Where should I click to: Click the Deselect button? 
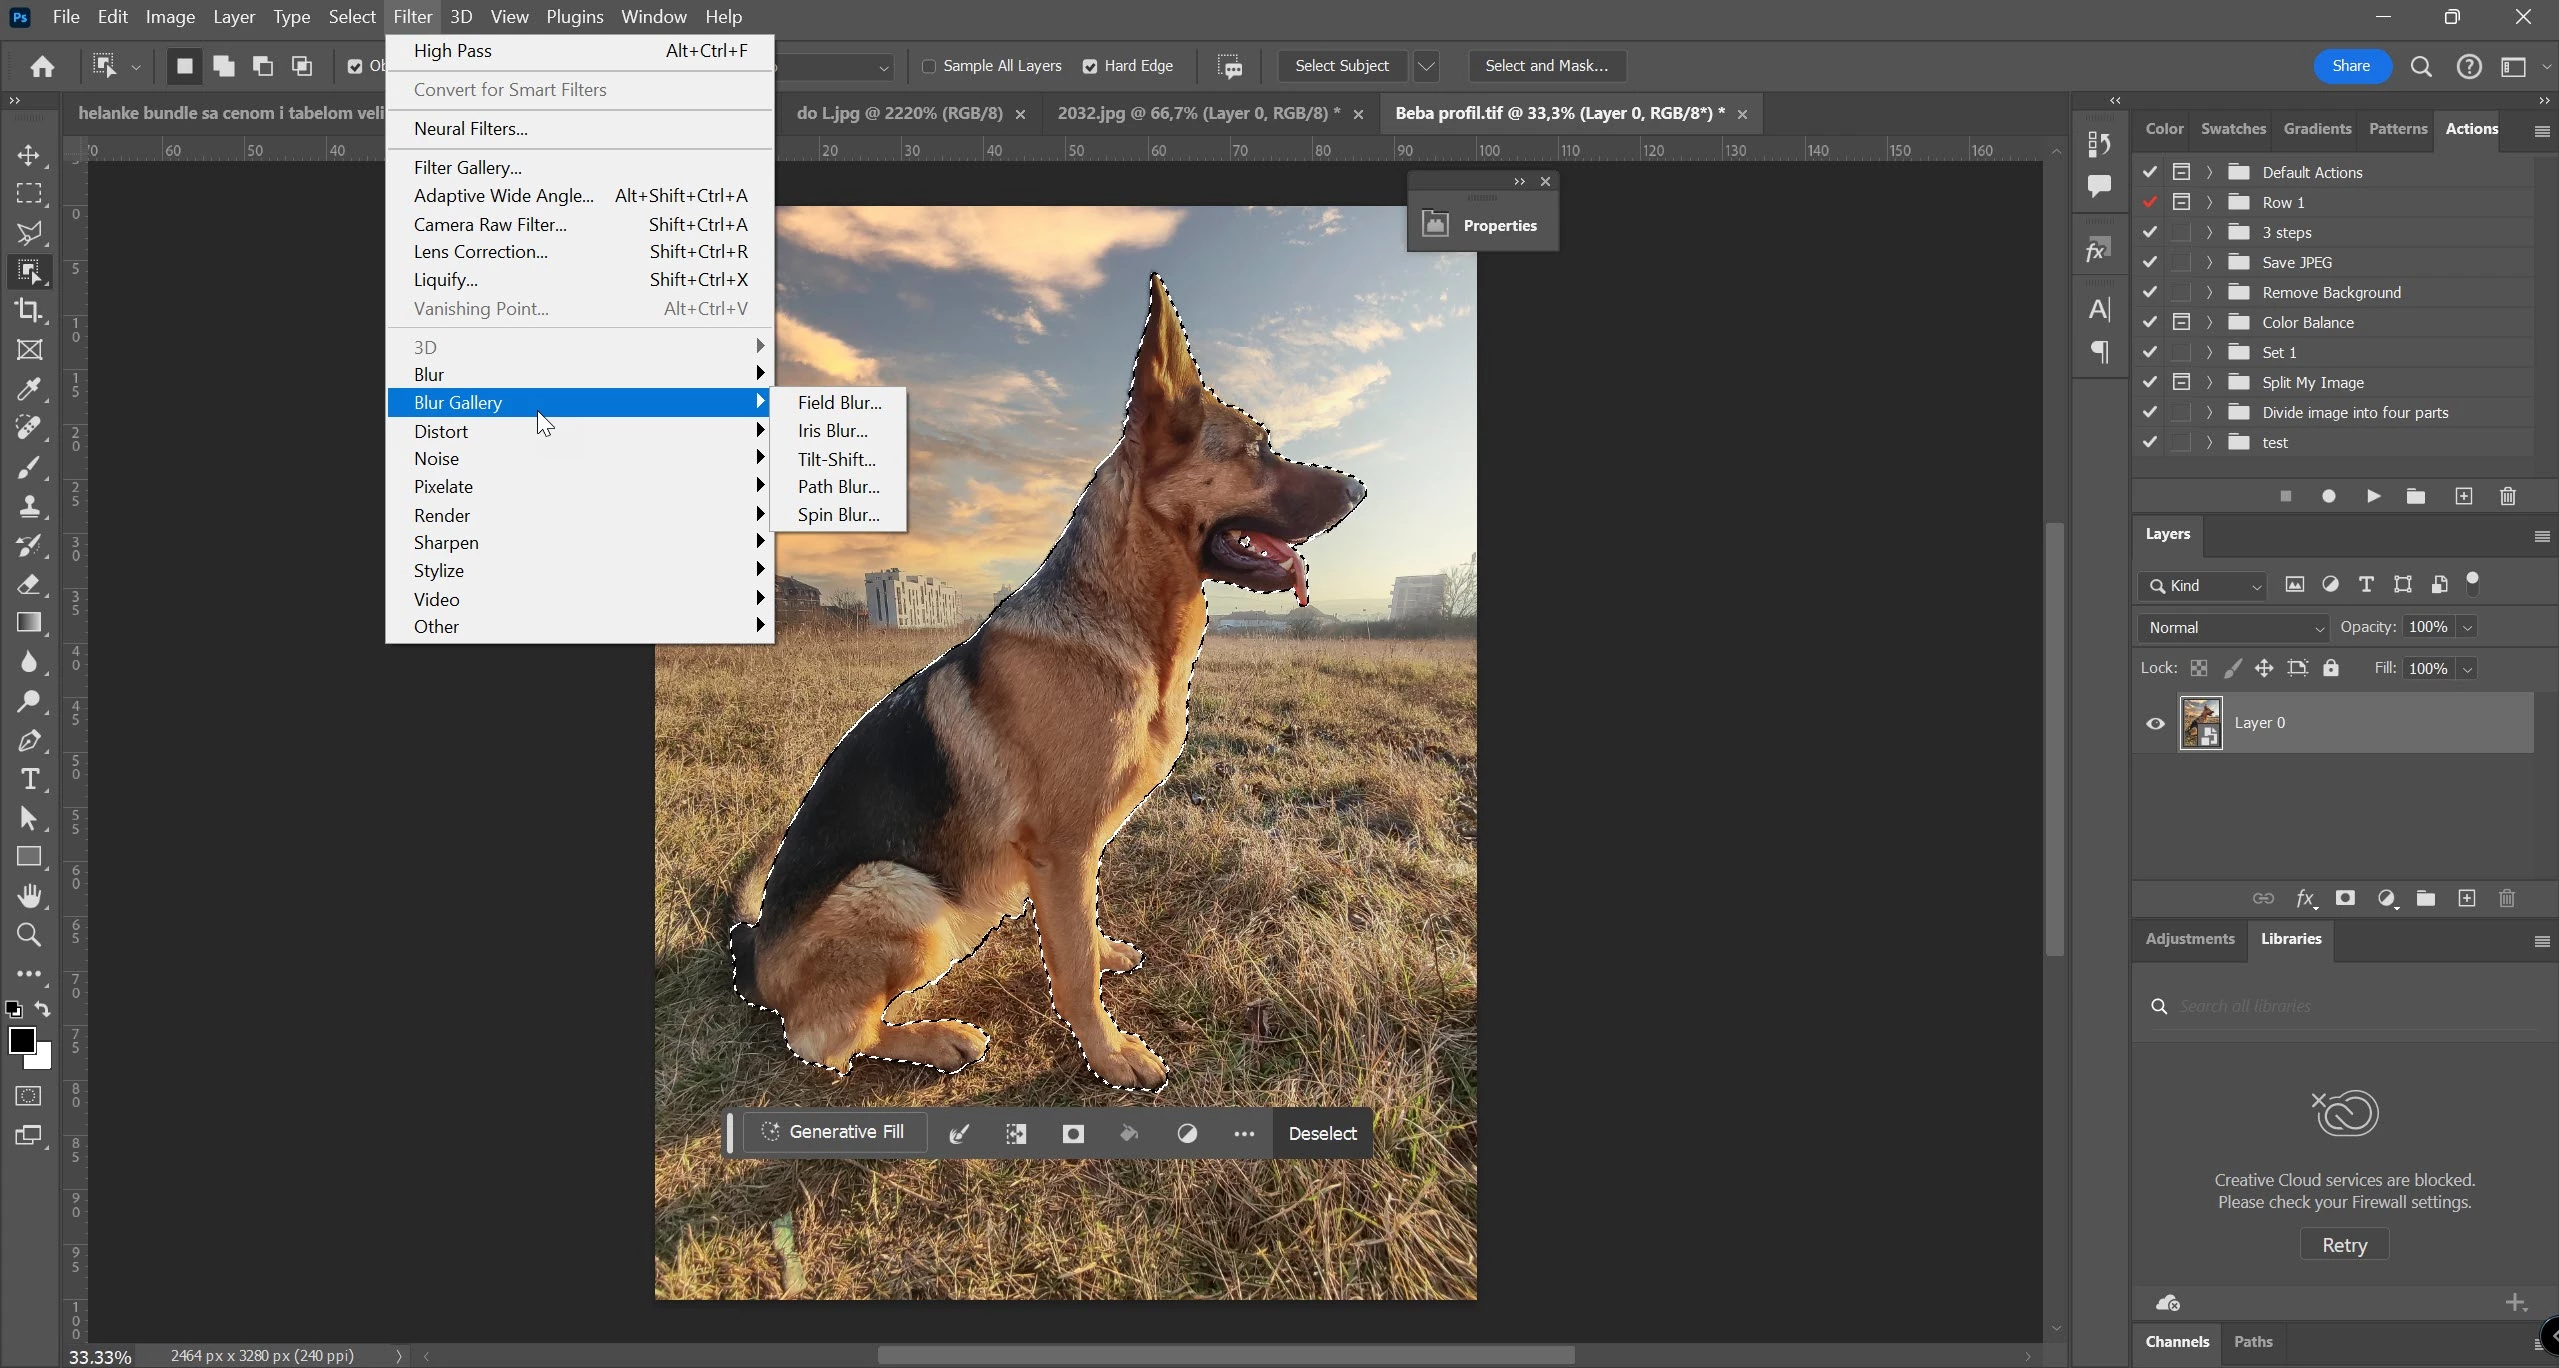point(1322,1133)
